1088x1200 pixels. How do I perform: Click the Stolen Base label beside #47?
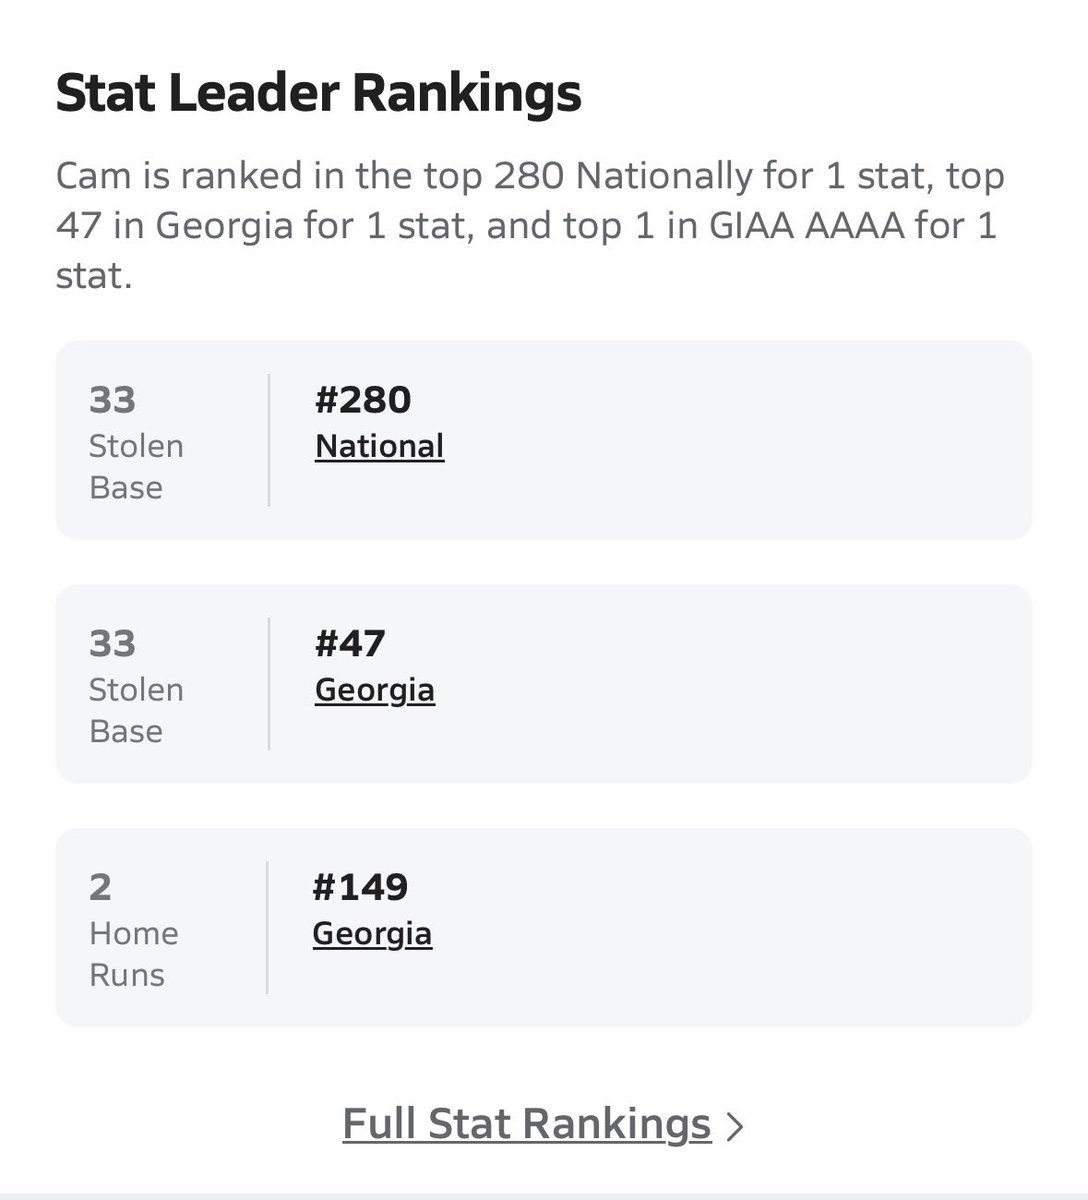(136, 710)
